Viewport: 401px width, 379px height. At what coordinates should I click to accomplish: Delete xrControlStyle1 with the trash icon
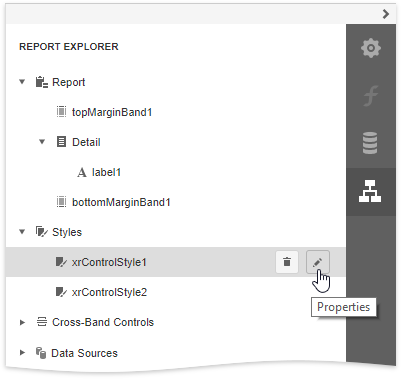(x=287, y=262)
